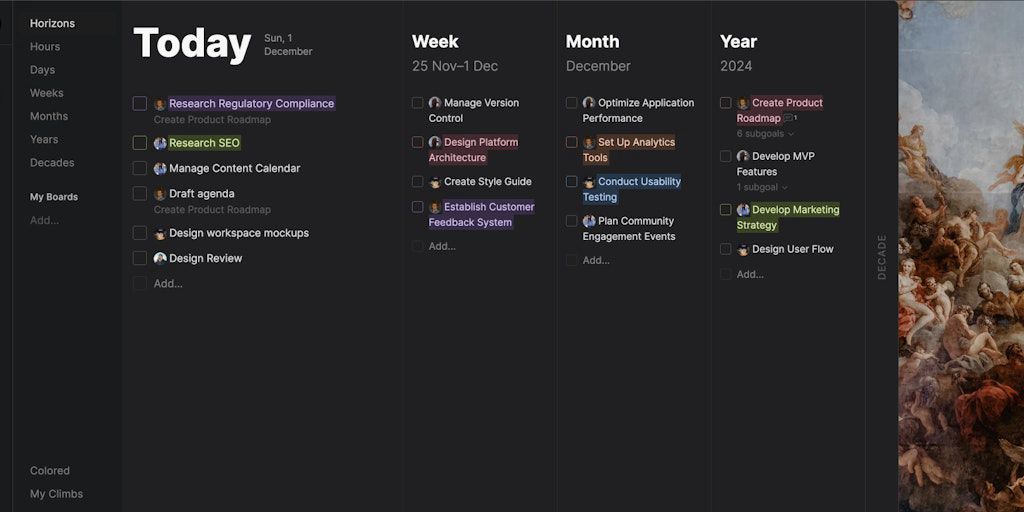Click avatar next to Manage Version Control
The width and height of the screenshot is (1024, 512).
(435, 103)
